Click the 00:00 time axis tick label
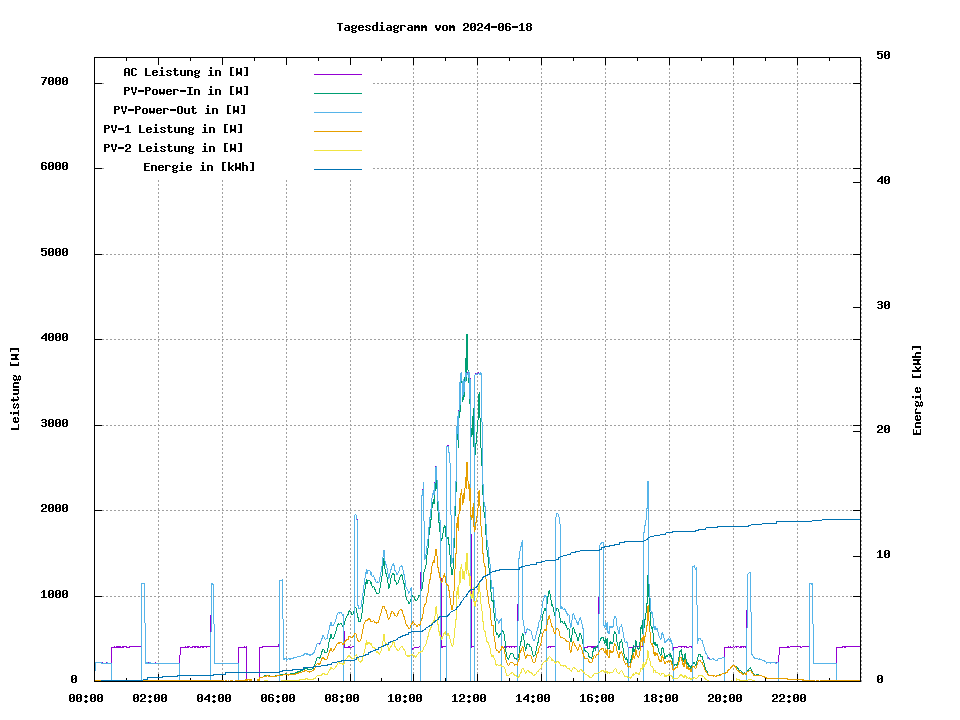The width and height of the screenshot is (960, 720). [x=85, y=698]
